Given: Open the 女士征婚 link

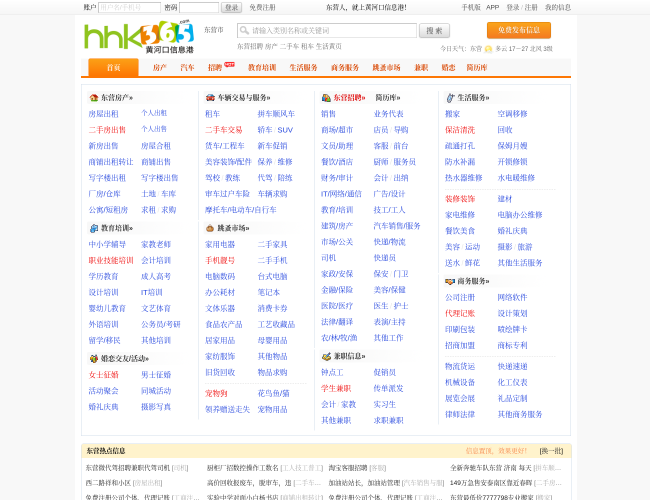Looking at the screenshot, I should [103, 375].
